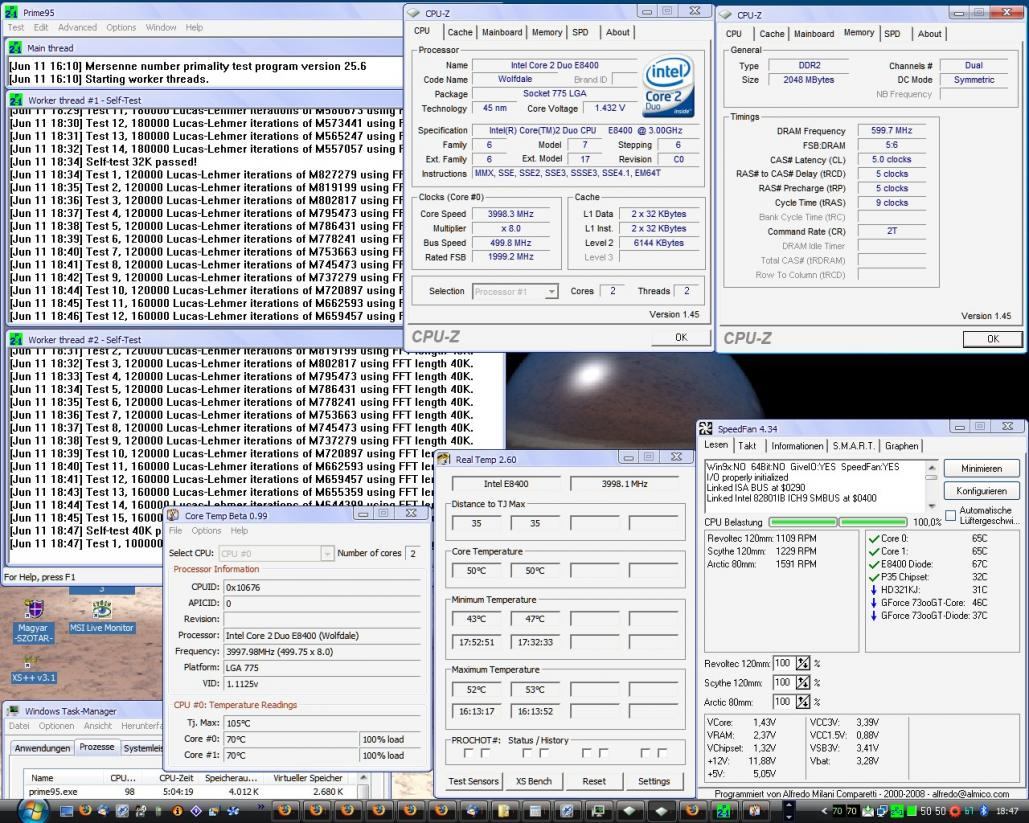Open the Select CPU dropdown in Core Temp
This screenshot has height=823, width=1029.
pos(276,553)
